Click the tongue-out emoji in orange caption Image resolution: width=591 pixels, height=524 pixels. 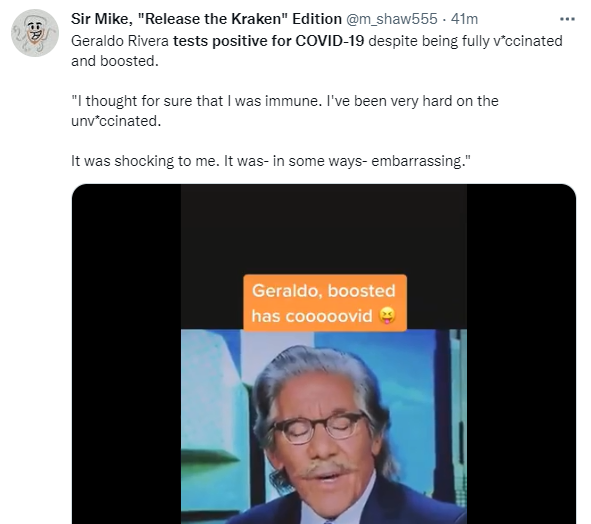387,316
